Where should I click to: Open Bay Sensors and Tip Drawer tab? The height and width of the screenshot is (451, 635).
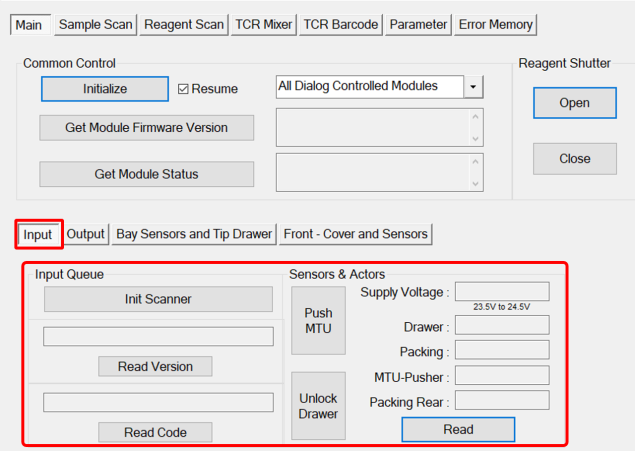194,234
